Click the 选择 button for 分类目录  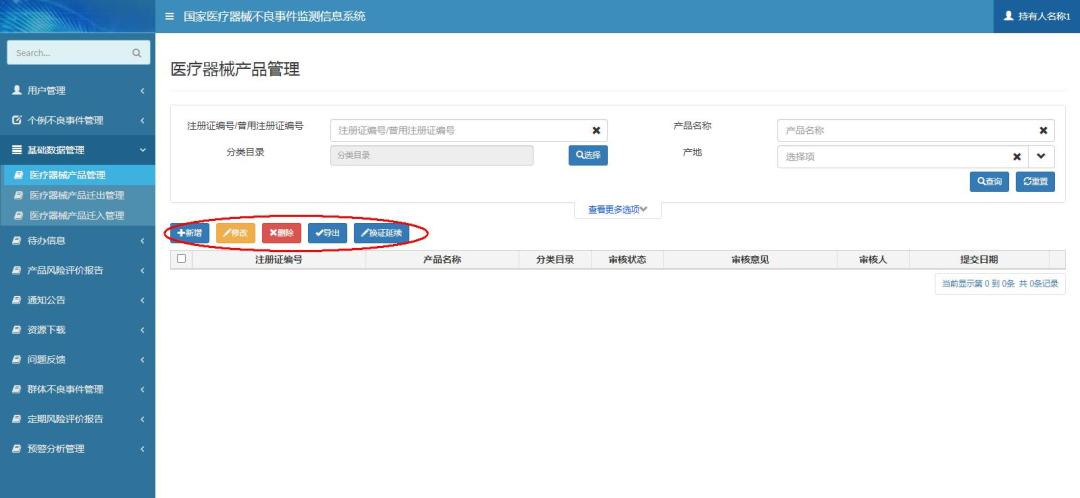coord(588,156)
